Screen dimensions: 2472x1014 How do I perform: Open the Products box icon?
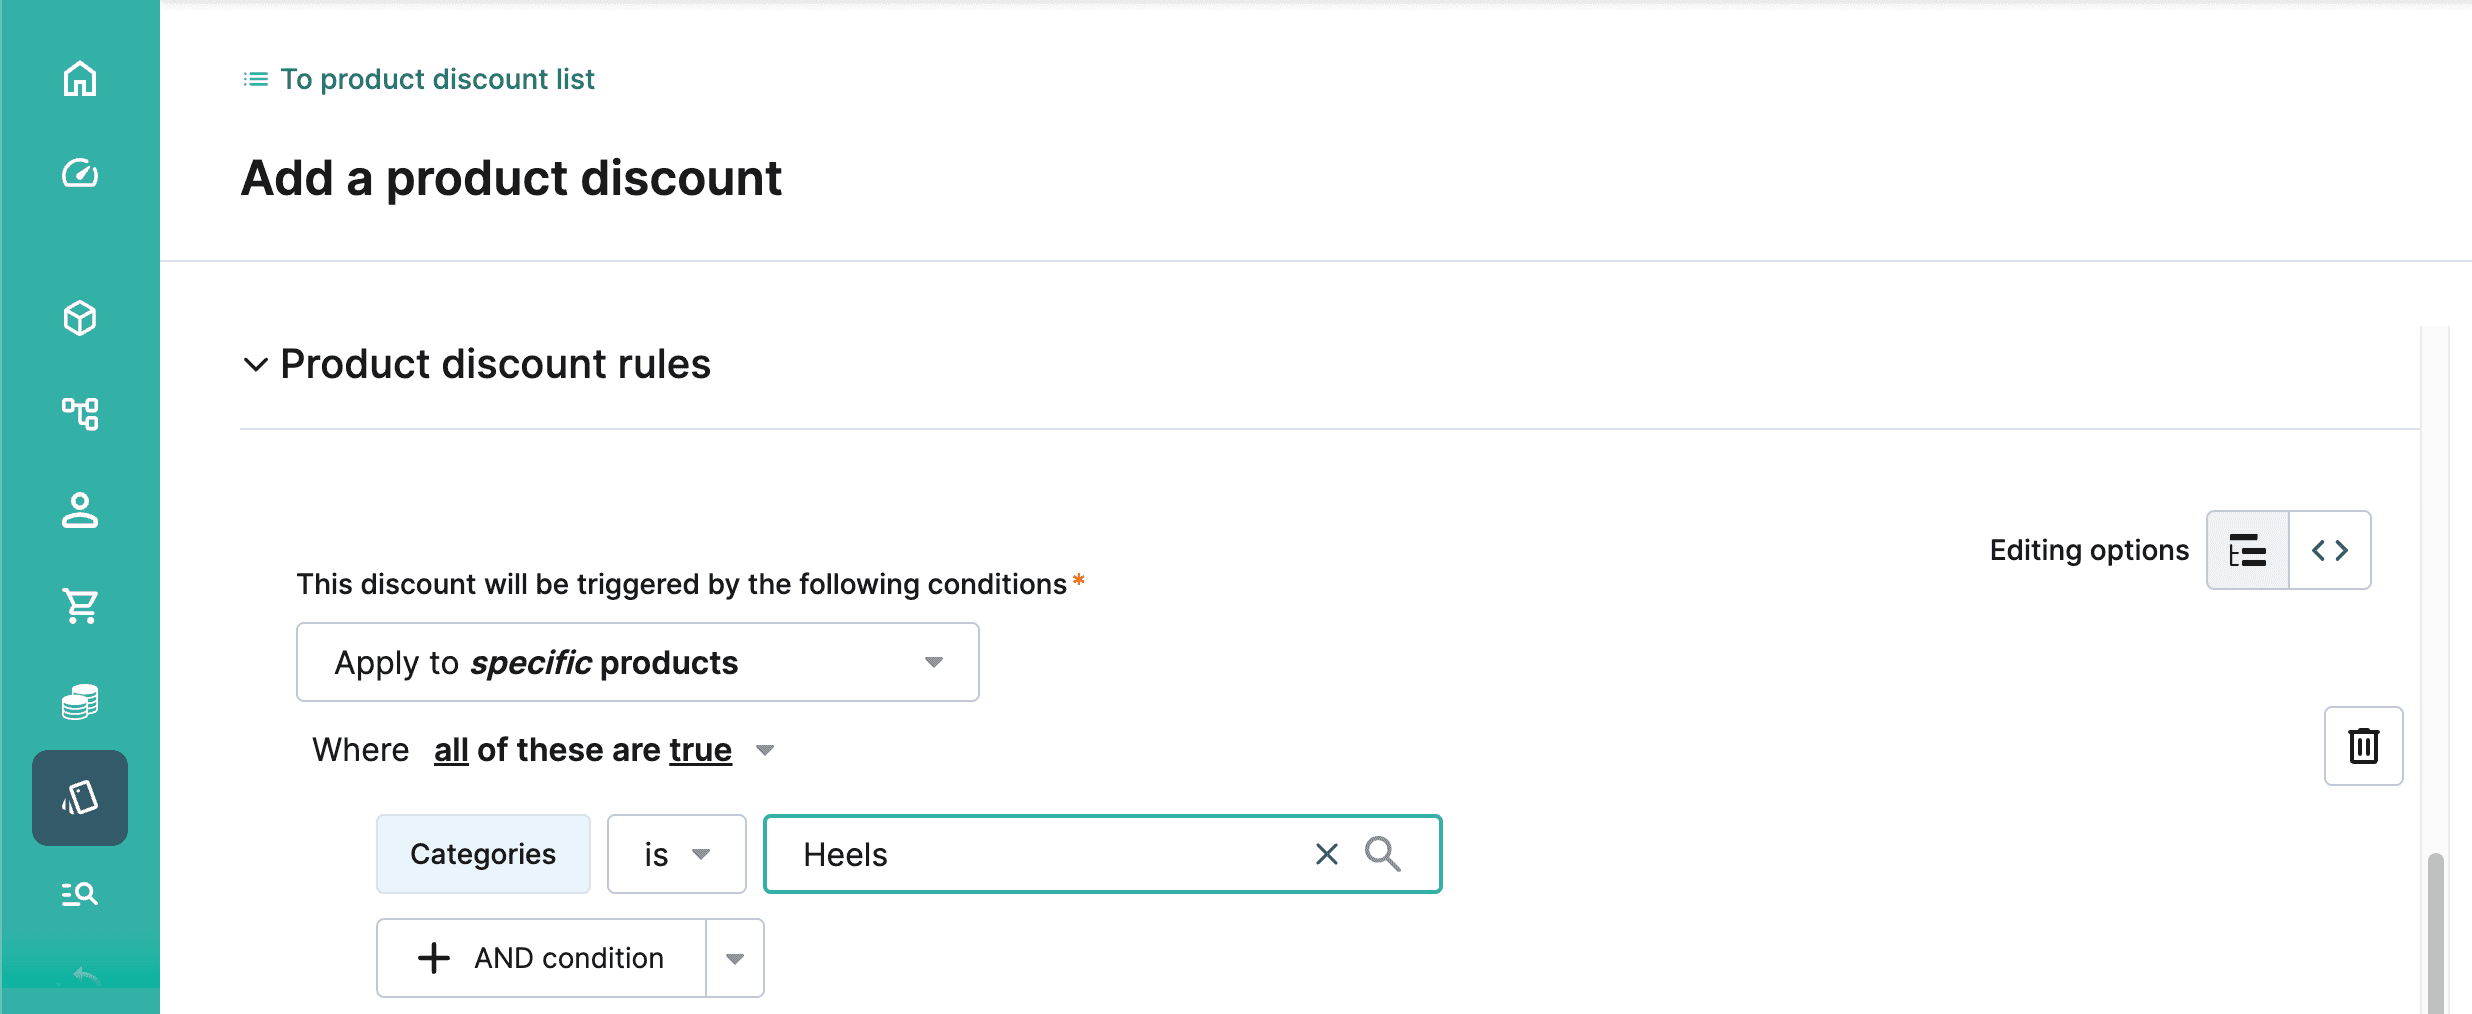(x=80, y=318)
